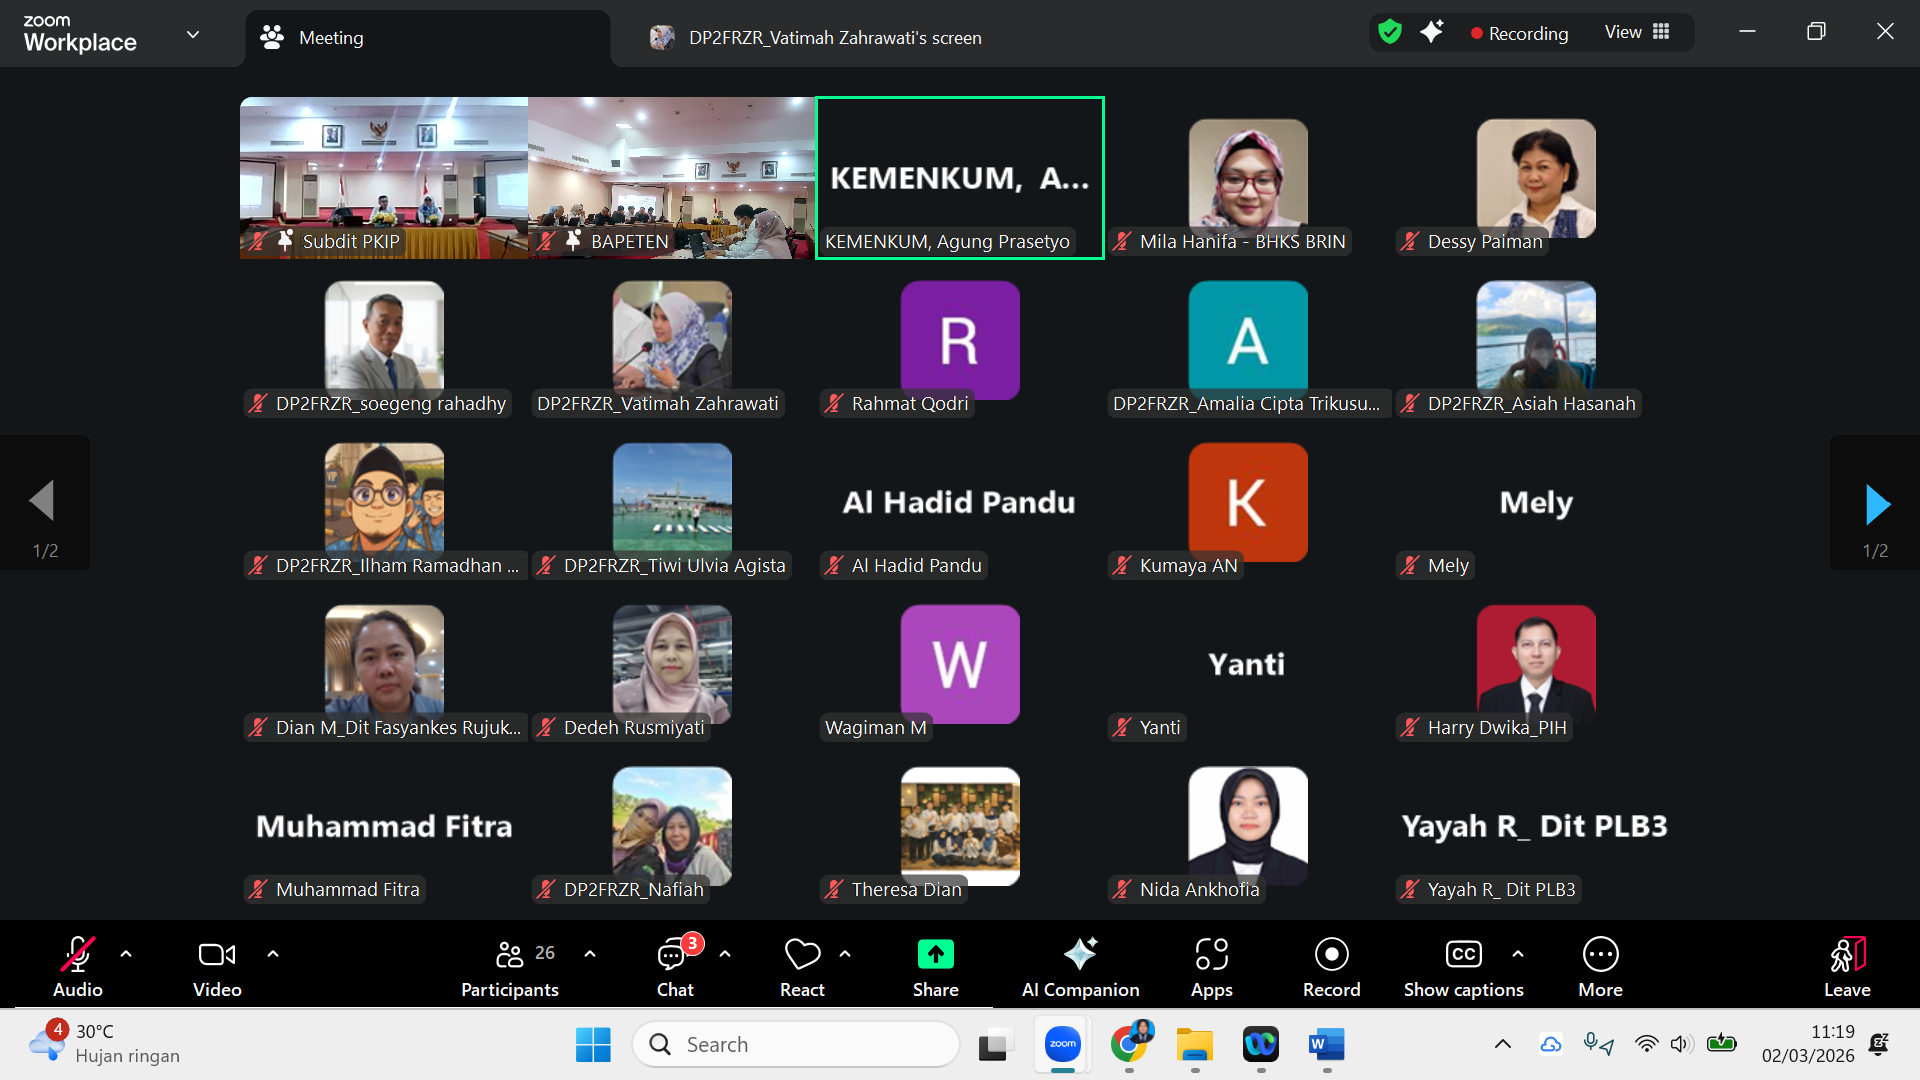Go to next gallery page arrow

[x=1877, y=504]
